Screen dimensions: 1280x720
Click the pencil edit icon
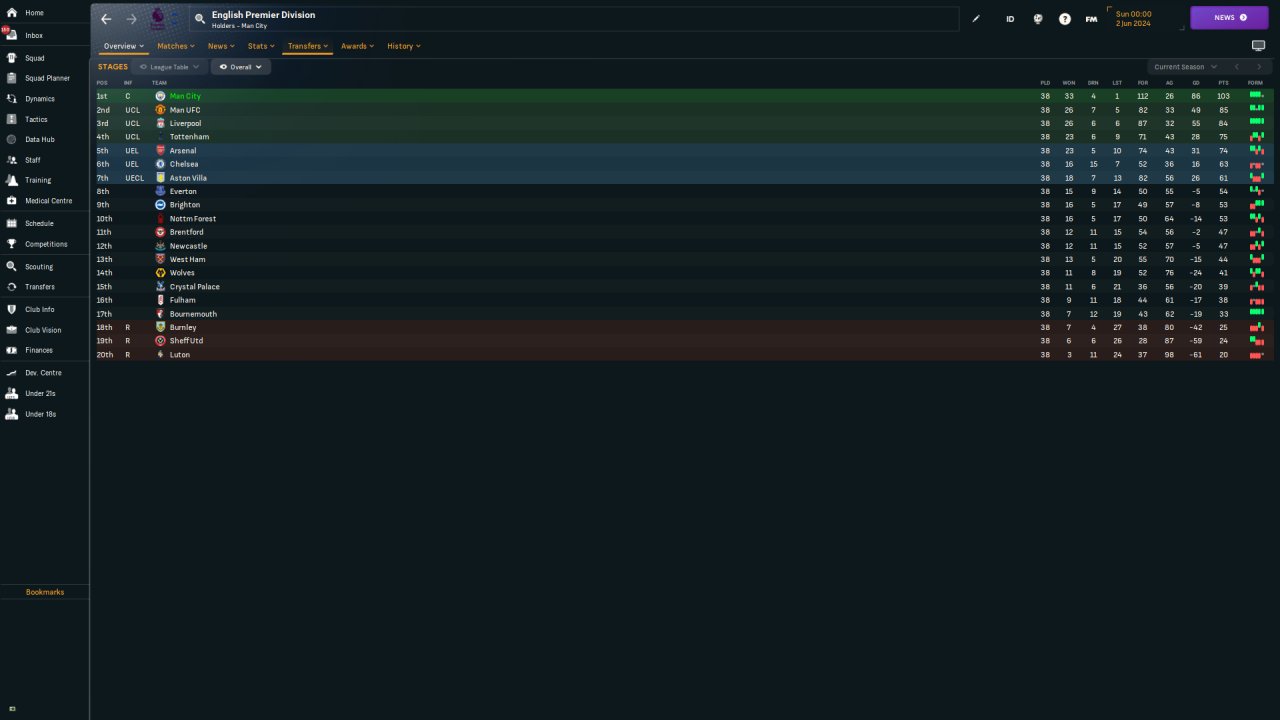pos(977,19)
